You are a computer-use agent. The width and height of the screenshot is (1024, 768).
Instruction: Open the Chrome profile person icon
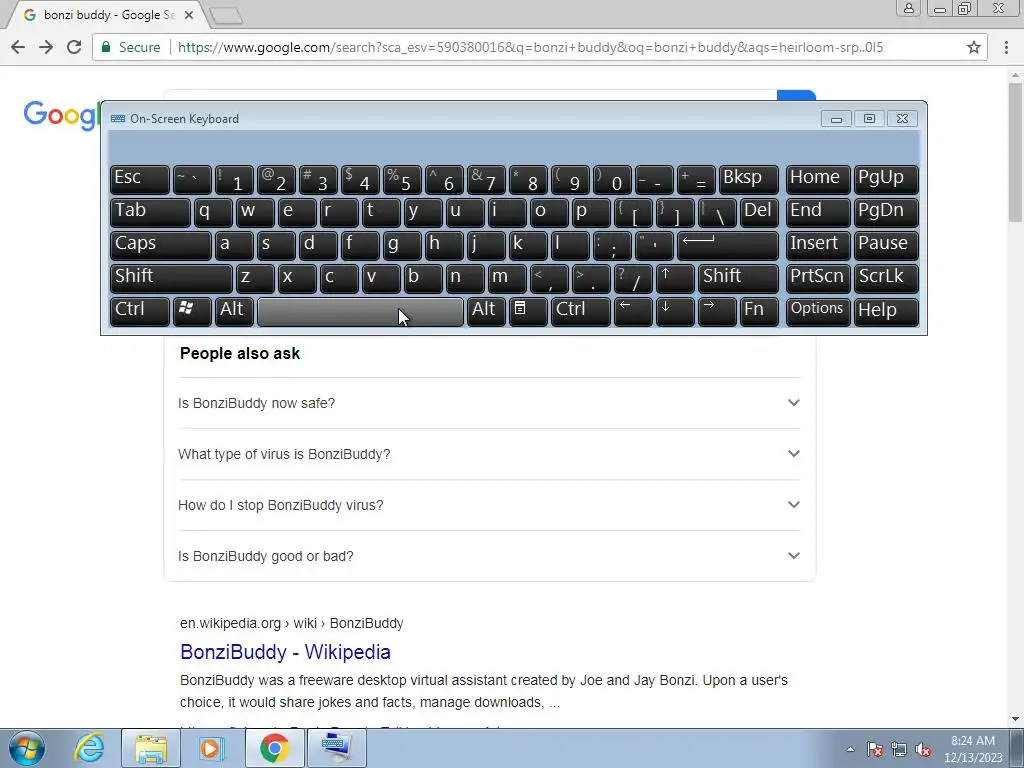point(908,8)
